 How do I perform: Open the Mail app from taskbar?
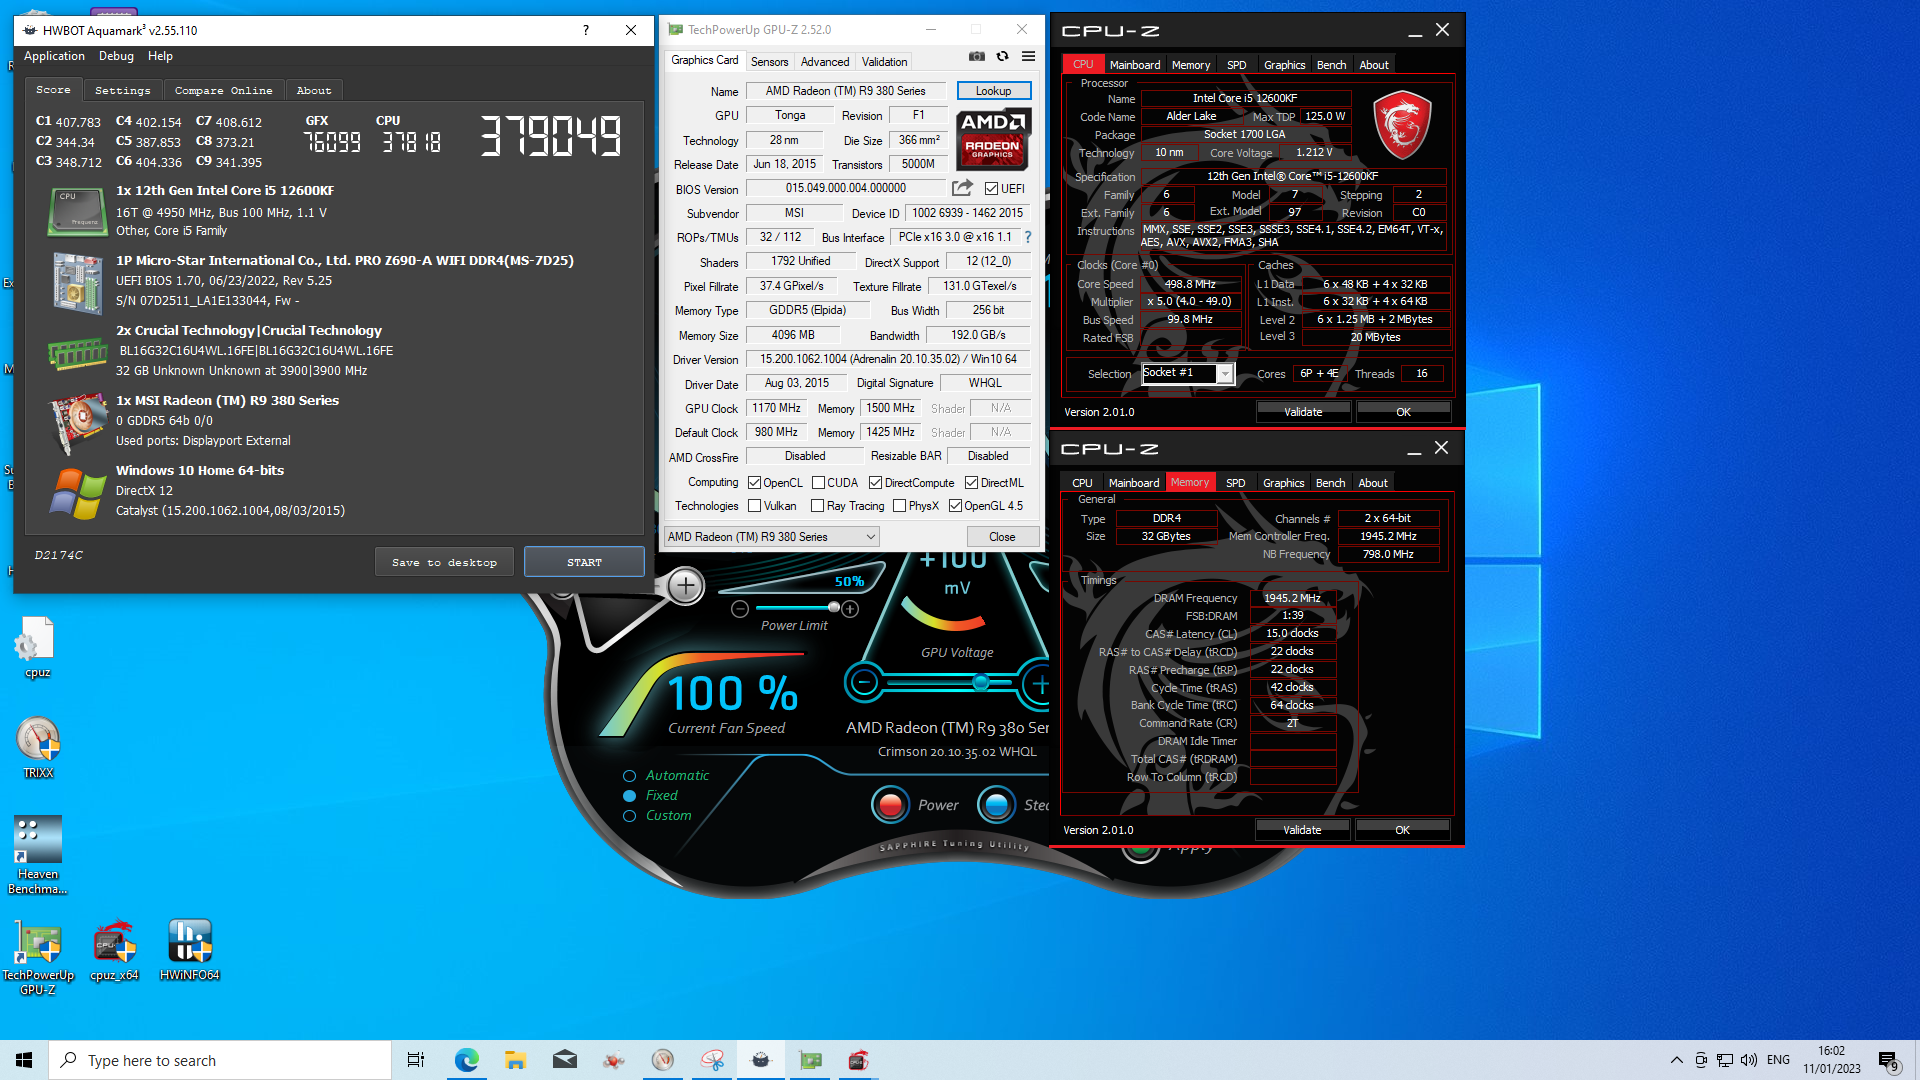point(565,1060)
